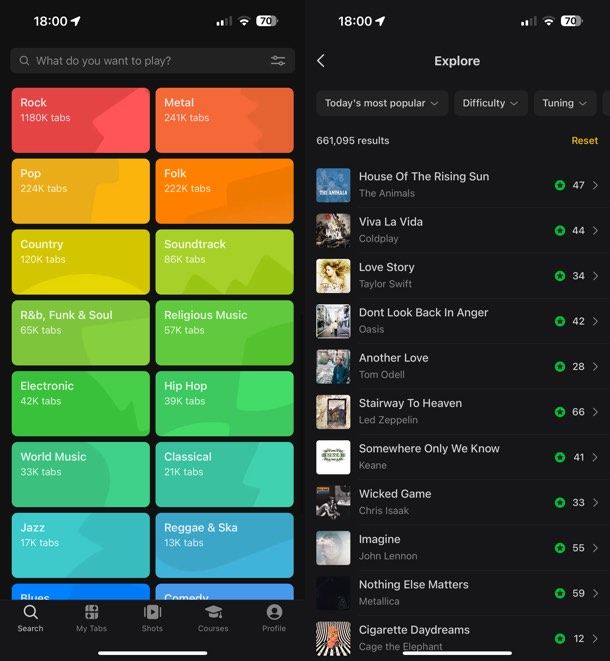Tap The Animals album thumbnail
This screenshot has width=610, height=661.
[333, 185]
